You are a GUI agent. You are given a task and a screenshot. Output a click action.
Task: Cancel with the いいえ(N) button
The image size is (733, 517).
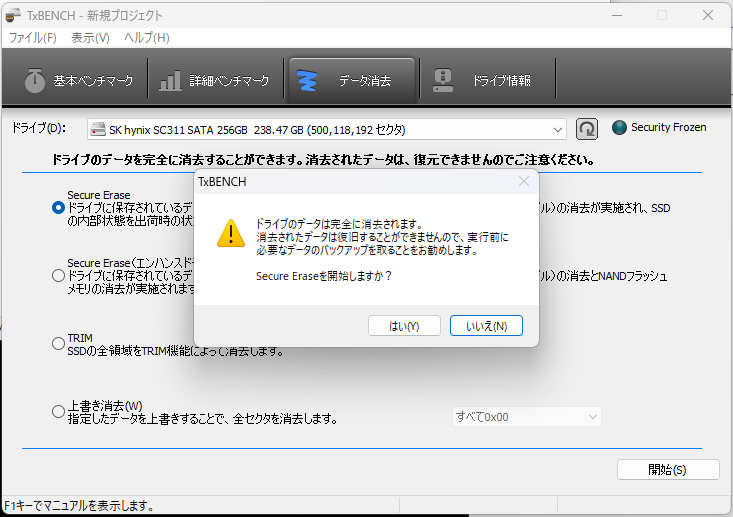pyautogui.click(x=486, y=326)
